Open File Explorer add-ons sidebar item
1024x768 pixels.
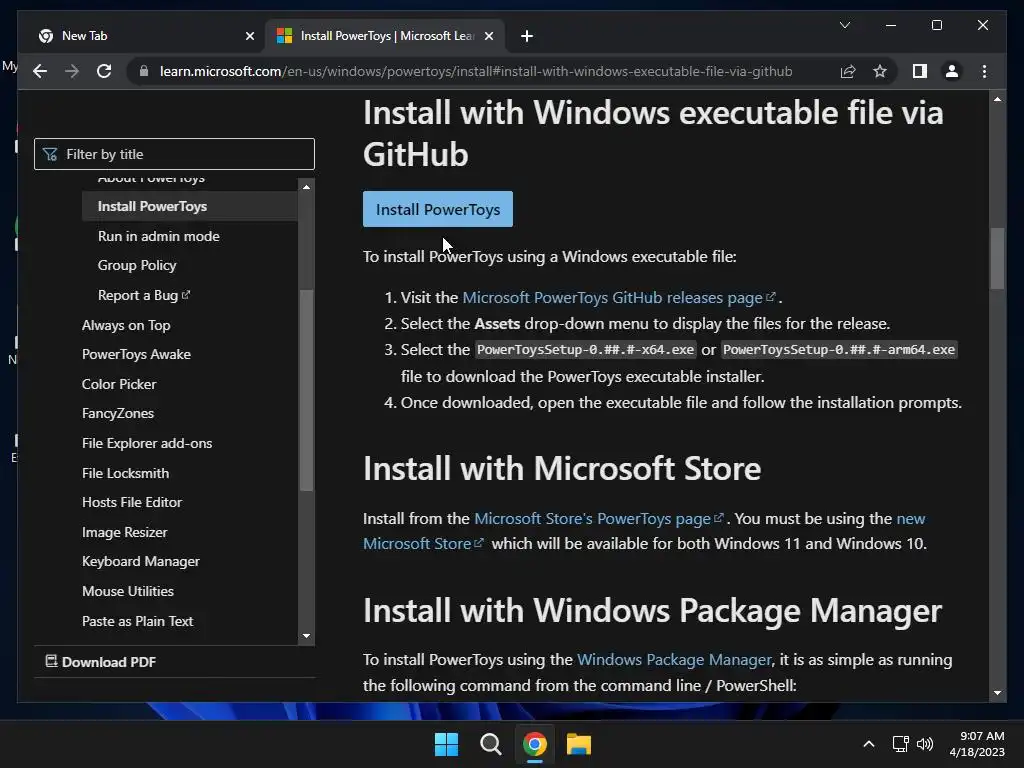(x=147, y=443)
